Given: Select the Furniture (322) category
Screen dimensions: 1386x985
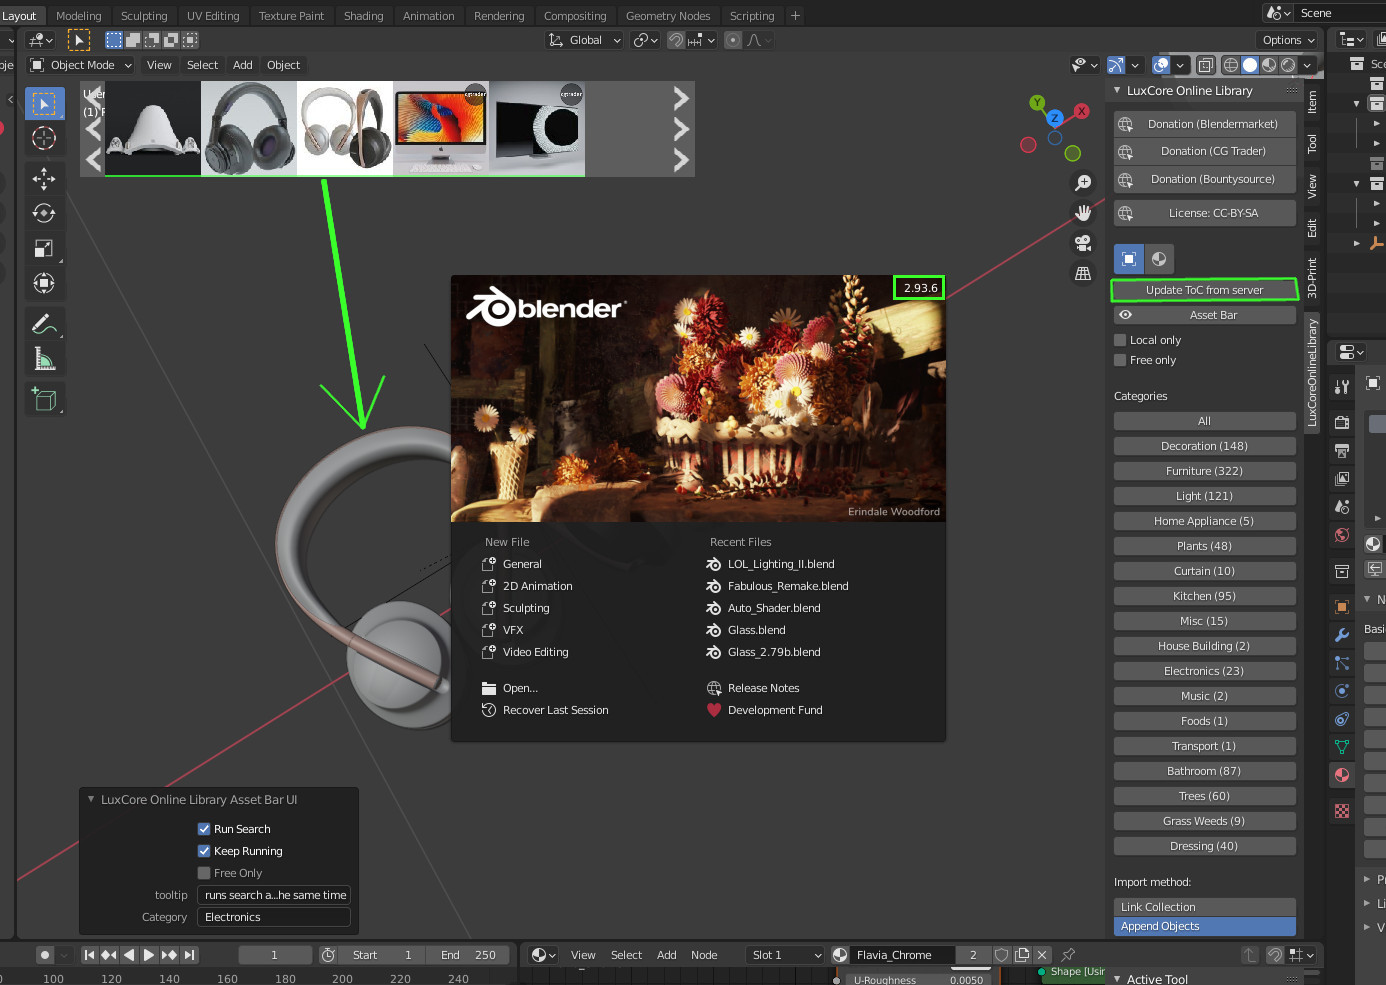Looking at the screenshot, I should pos(1204,471).
